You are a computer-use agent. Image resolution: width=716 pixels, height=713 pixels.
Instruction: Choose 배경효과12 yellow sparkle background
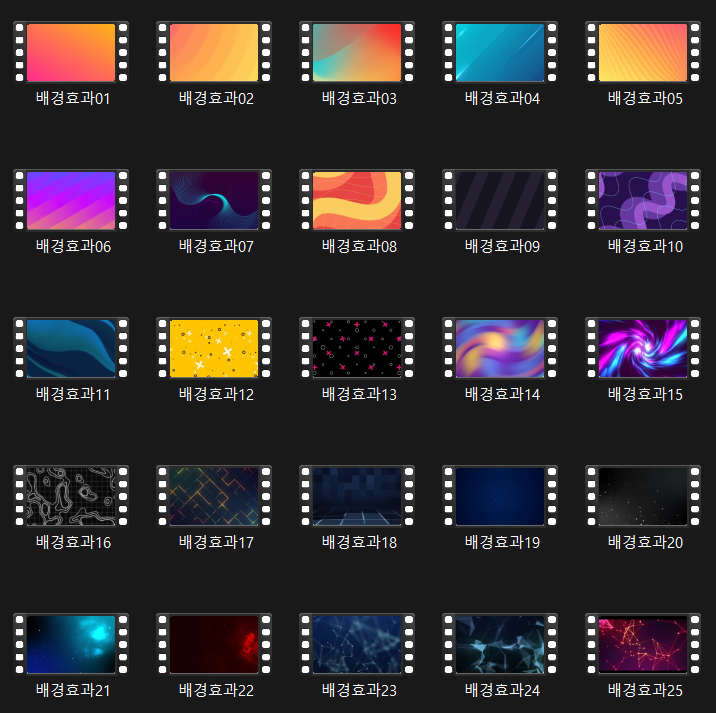pos(214,348)
